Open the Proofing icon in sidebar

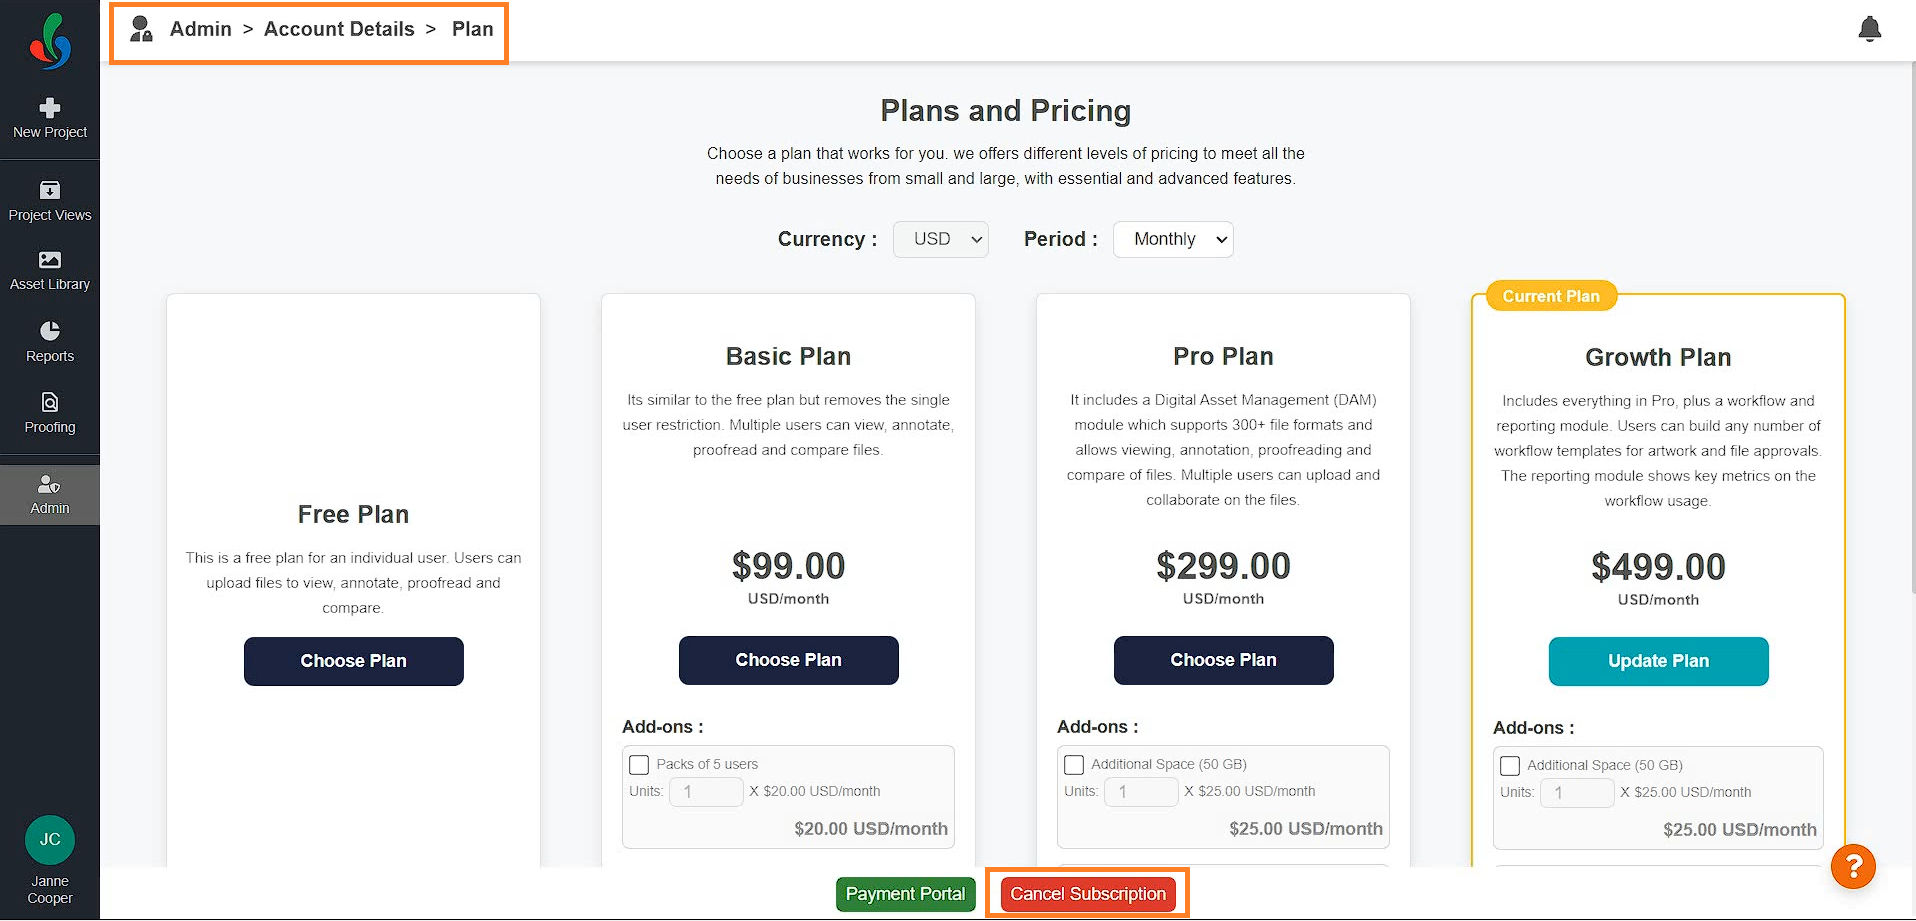click(x=50, y=402)
